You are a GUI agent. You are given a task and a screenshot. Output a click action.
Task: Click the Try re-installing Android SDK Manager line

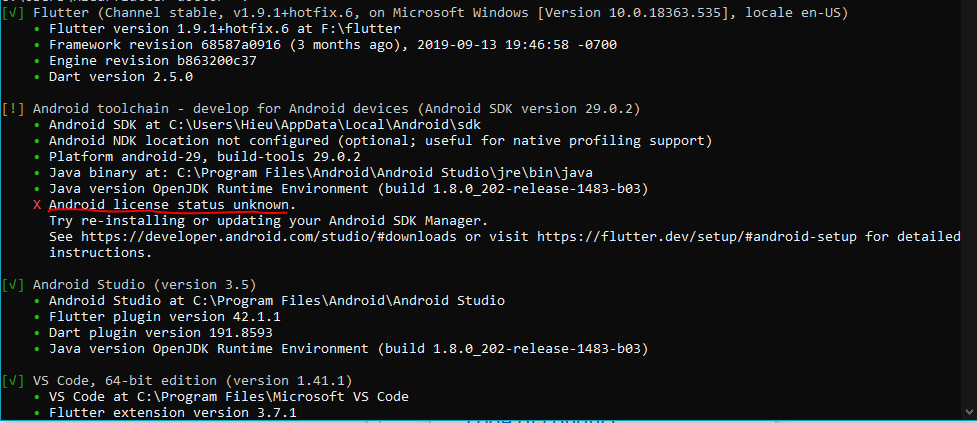(268, 221)
